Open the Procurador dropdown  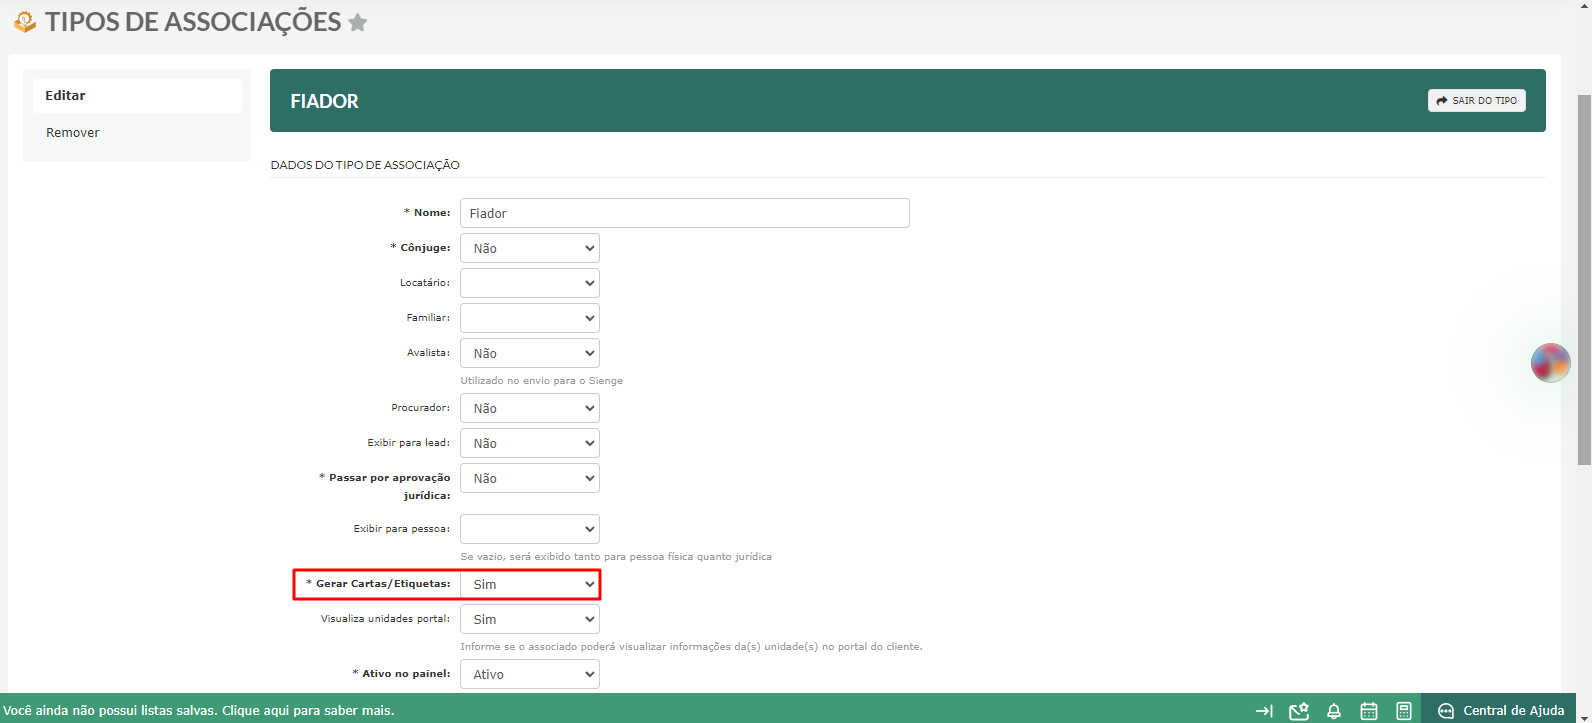click(x=529, y=408)
